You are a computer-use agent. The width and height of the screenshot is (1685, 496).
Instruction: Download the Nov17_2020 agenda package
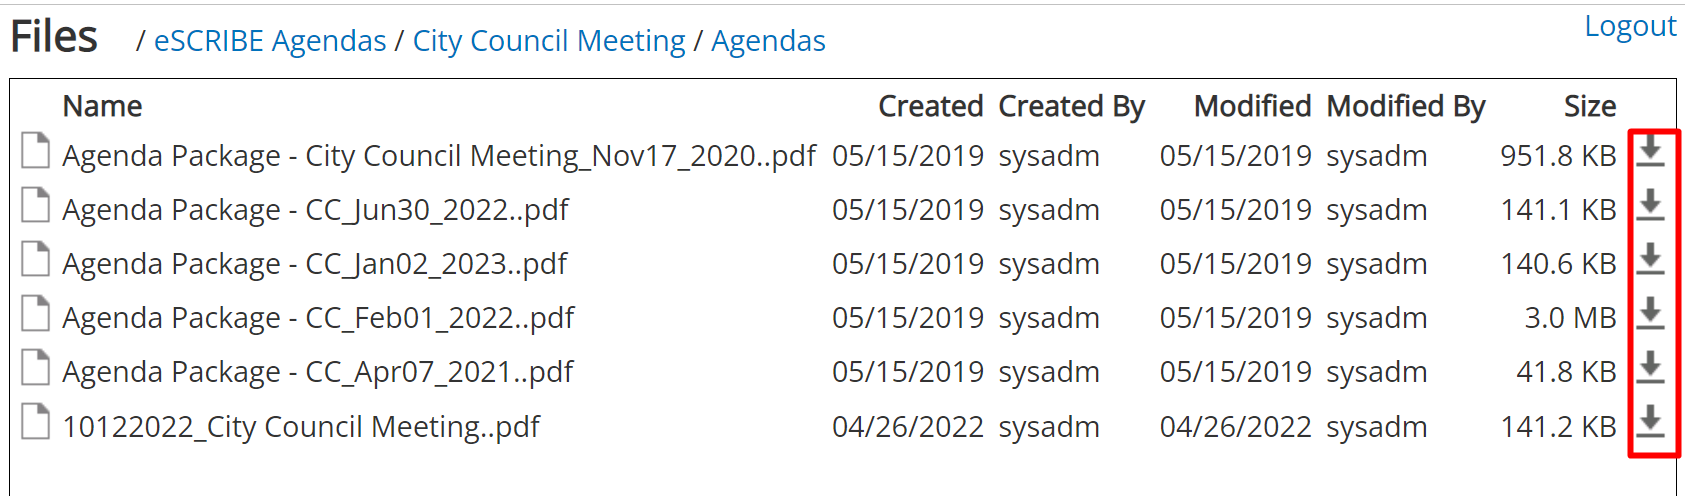click(1651, 151)
